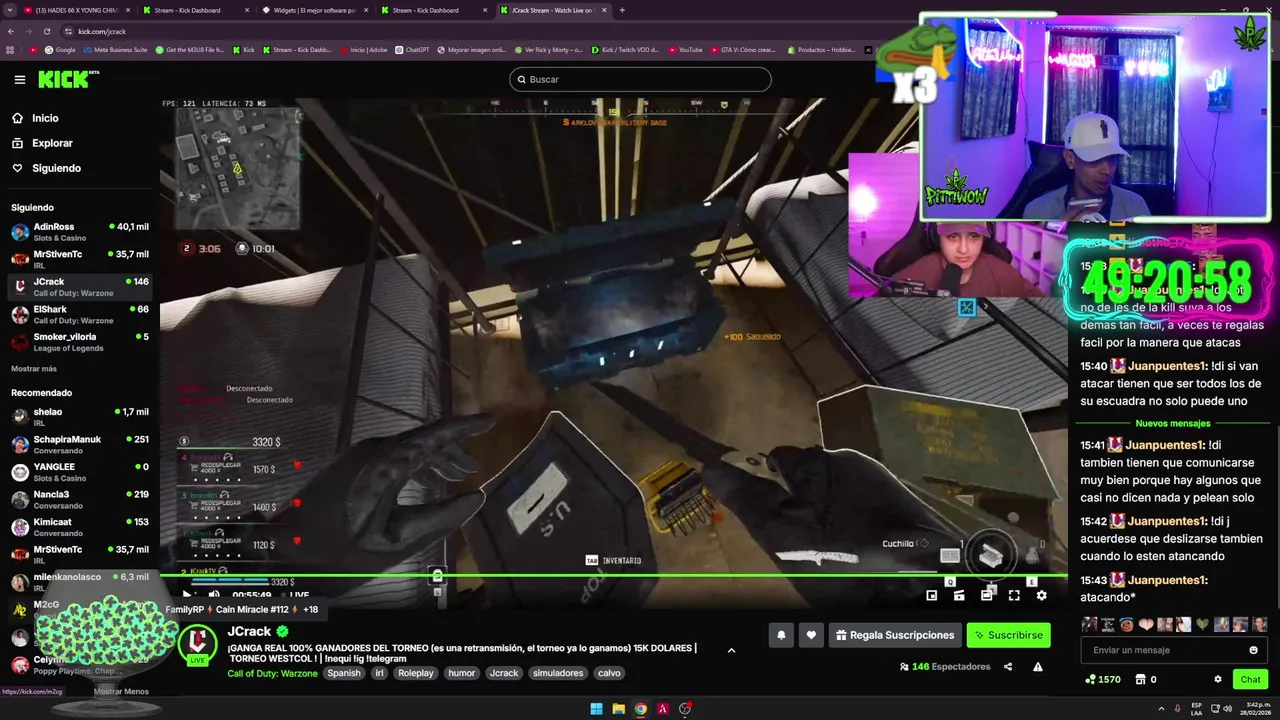
Task: Click the heart follow button
Action: pos(811,635)
